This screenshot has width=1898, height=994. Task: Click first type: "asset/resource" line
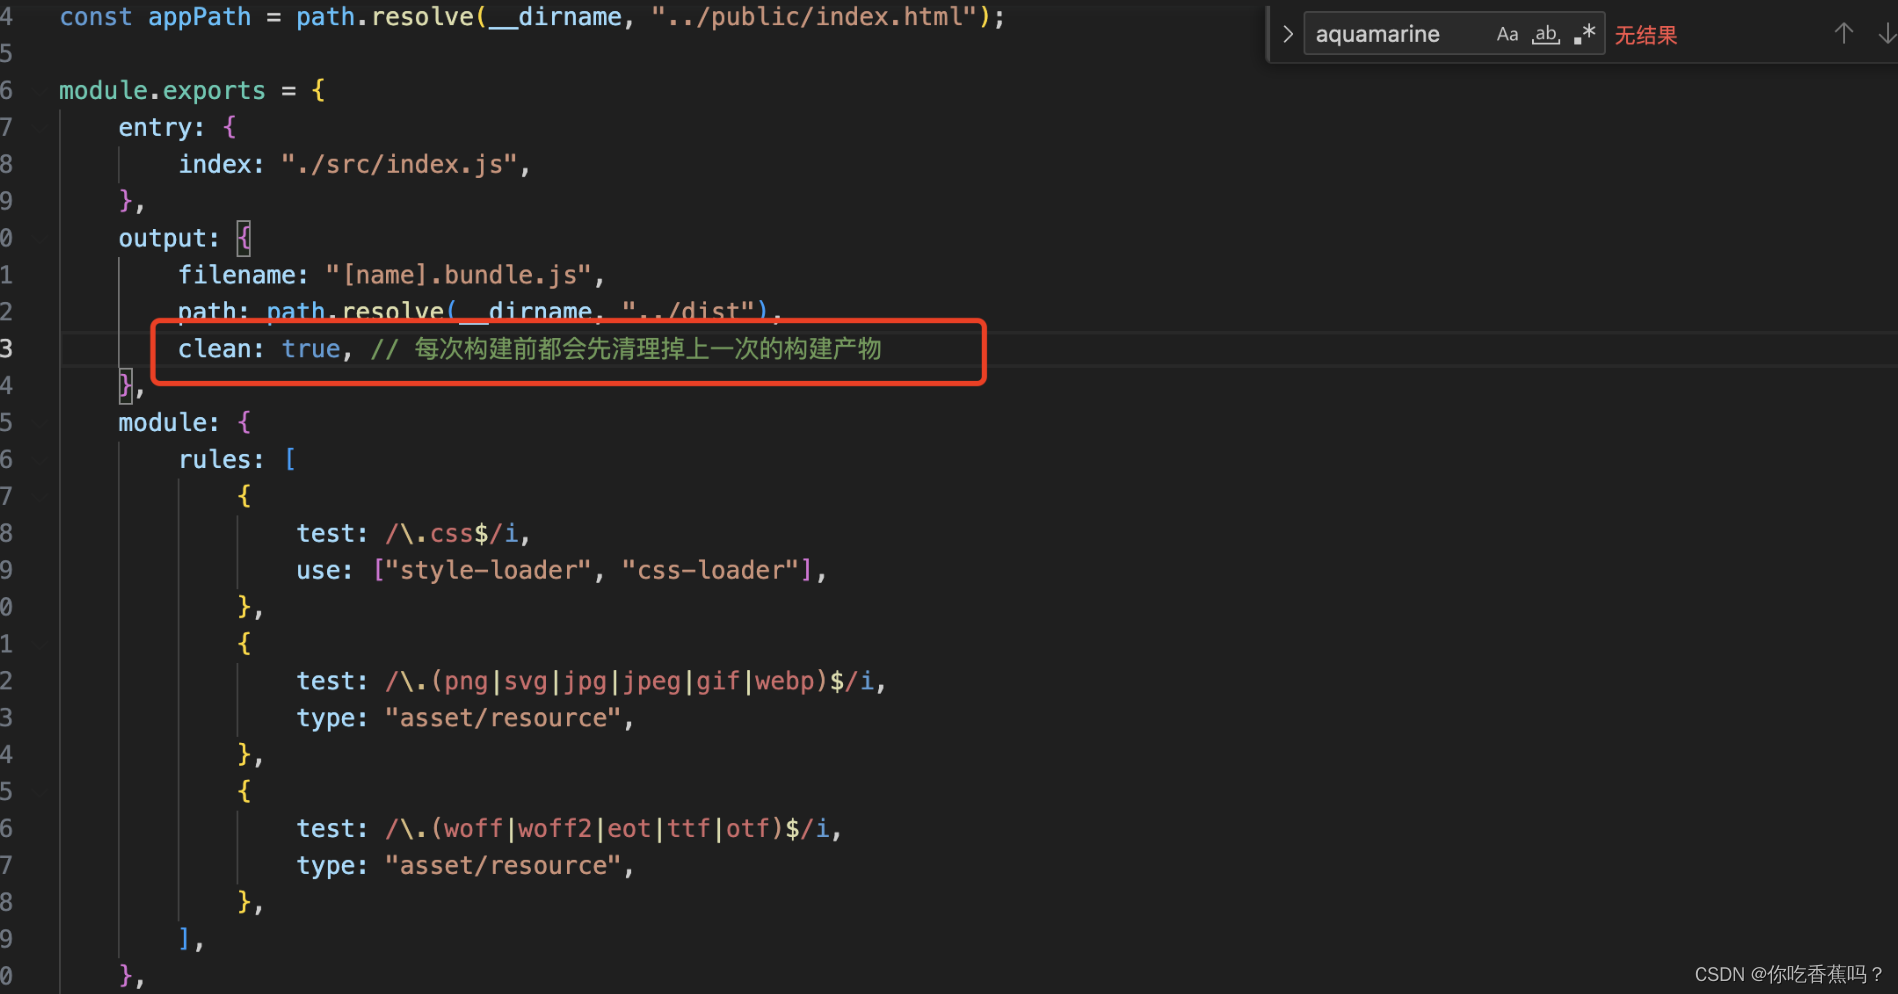[x=465, y=718]
